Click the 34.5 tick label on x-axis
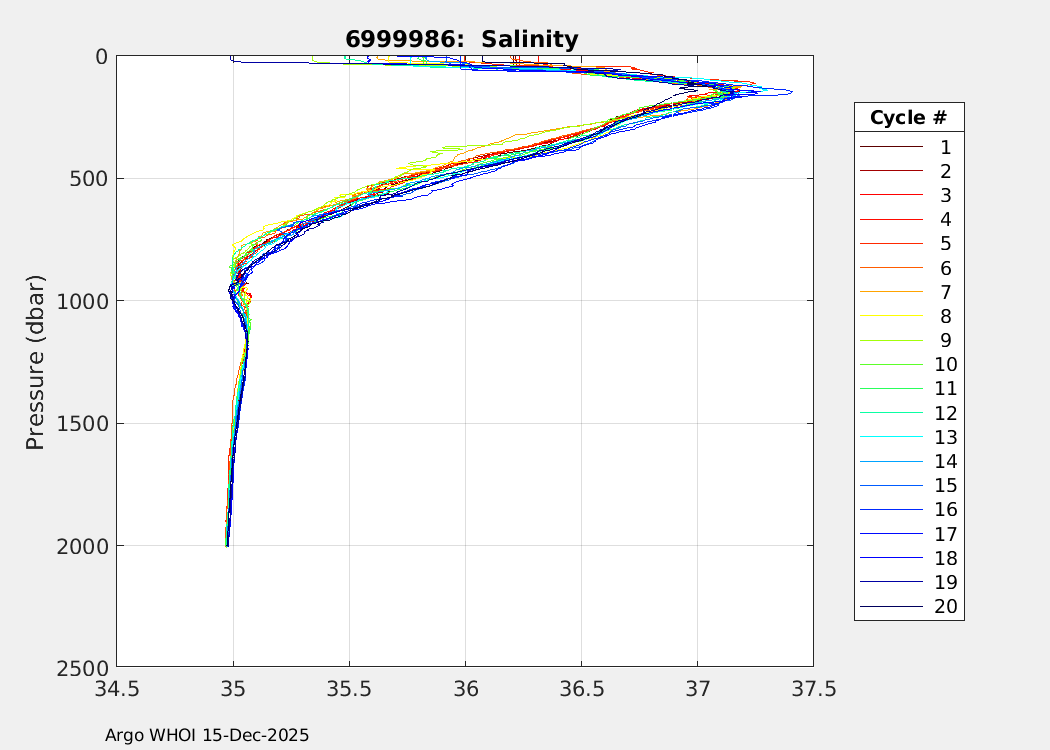The image size is (1050, 750). click(117, 689)
